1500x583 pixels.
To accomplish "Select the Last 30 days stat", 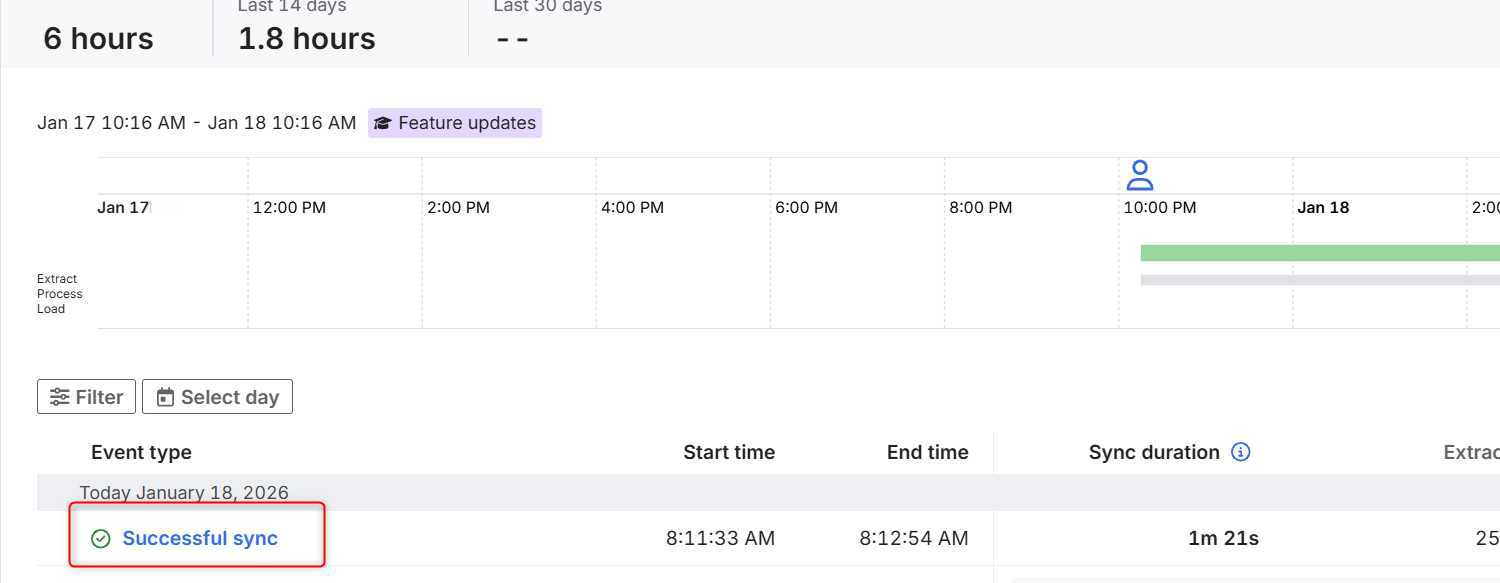I will tap(547, 30).
